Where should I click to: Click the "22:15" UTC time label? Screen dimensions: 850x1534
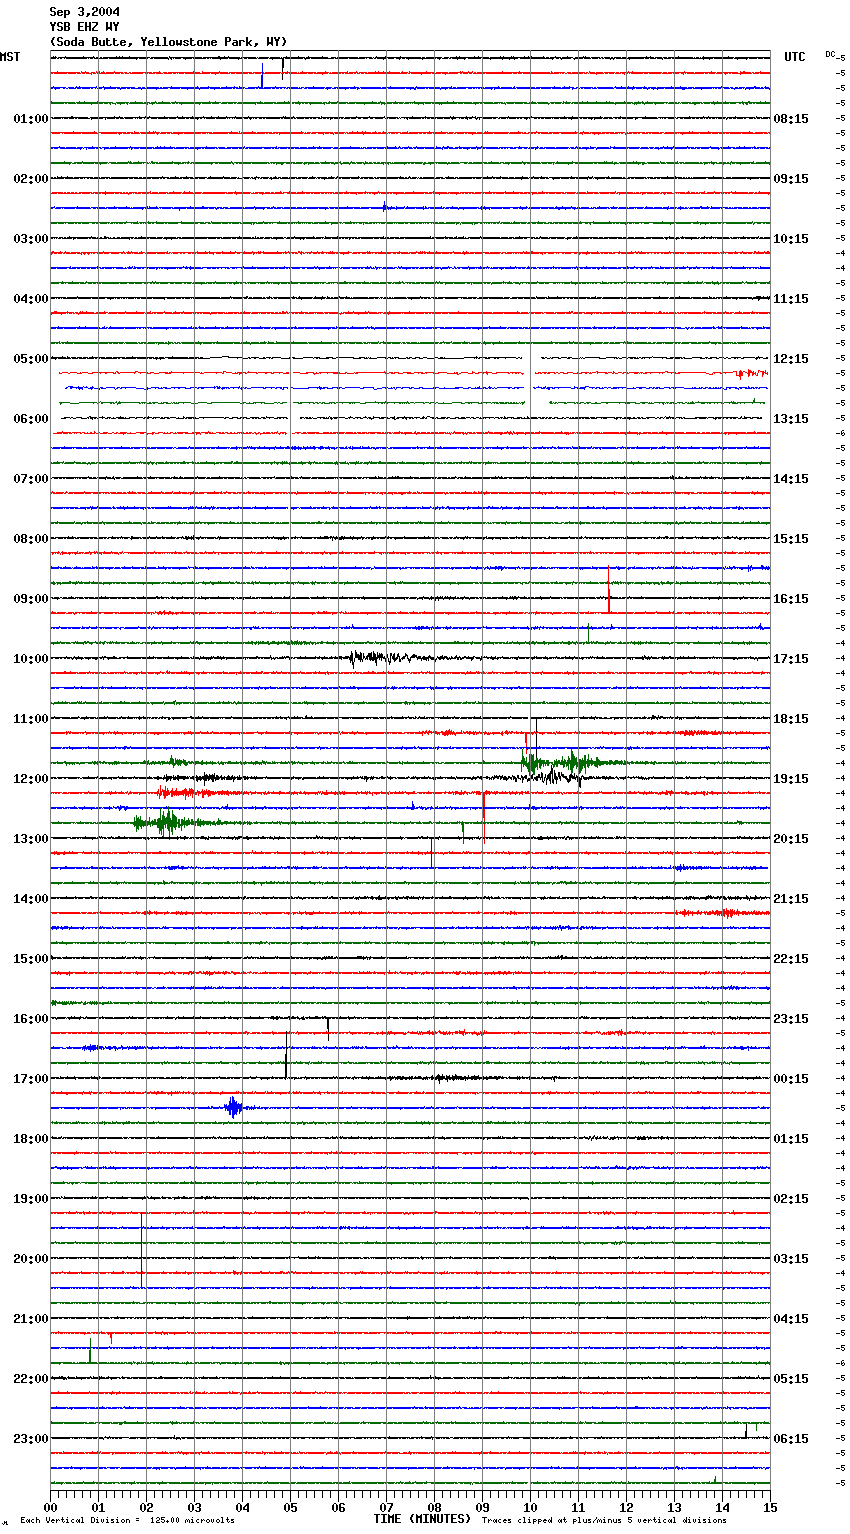click(x=791, y=959)
